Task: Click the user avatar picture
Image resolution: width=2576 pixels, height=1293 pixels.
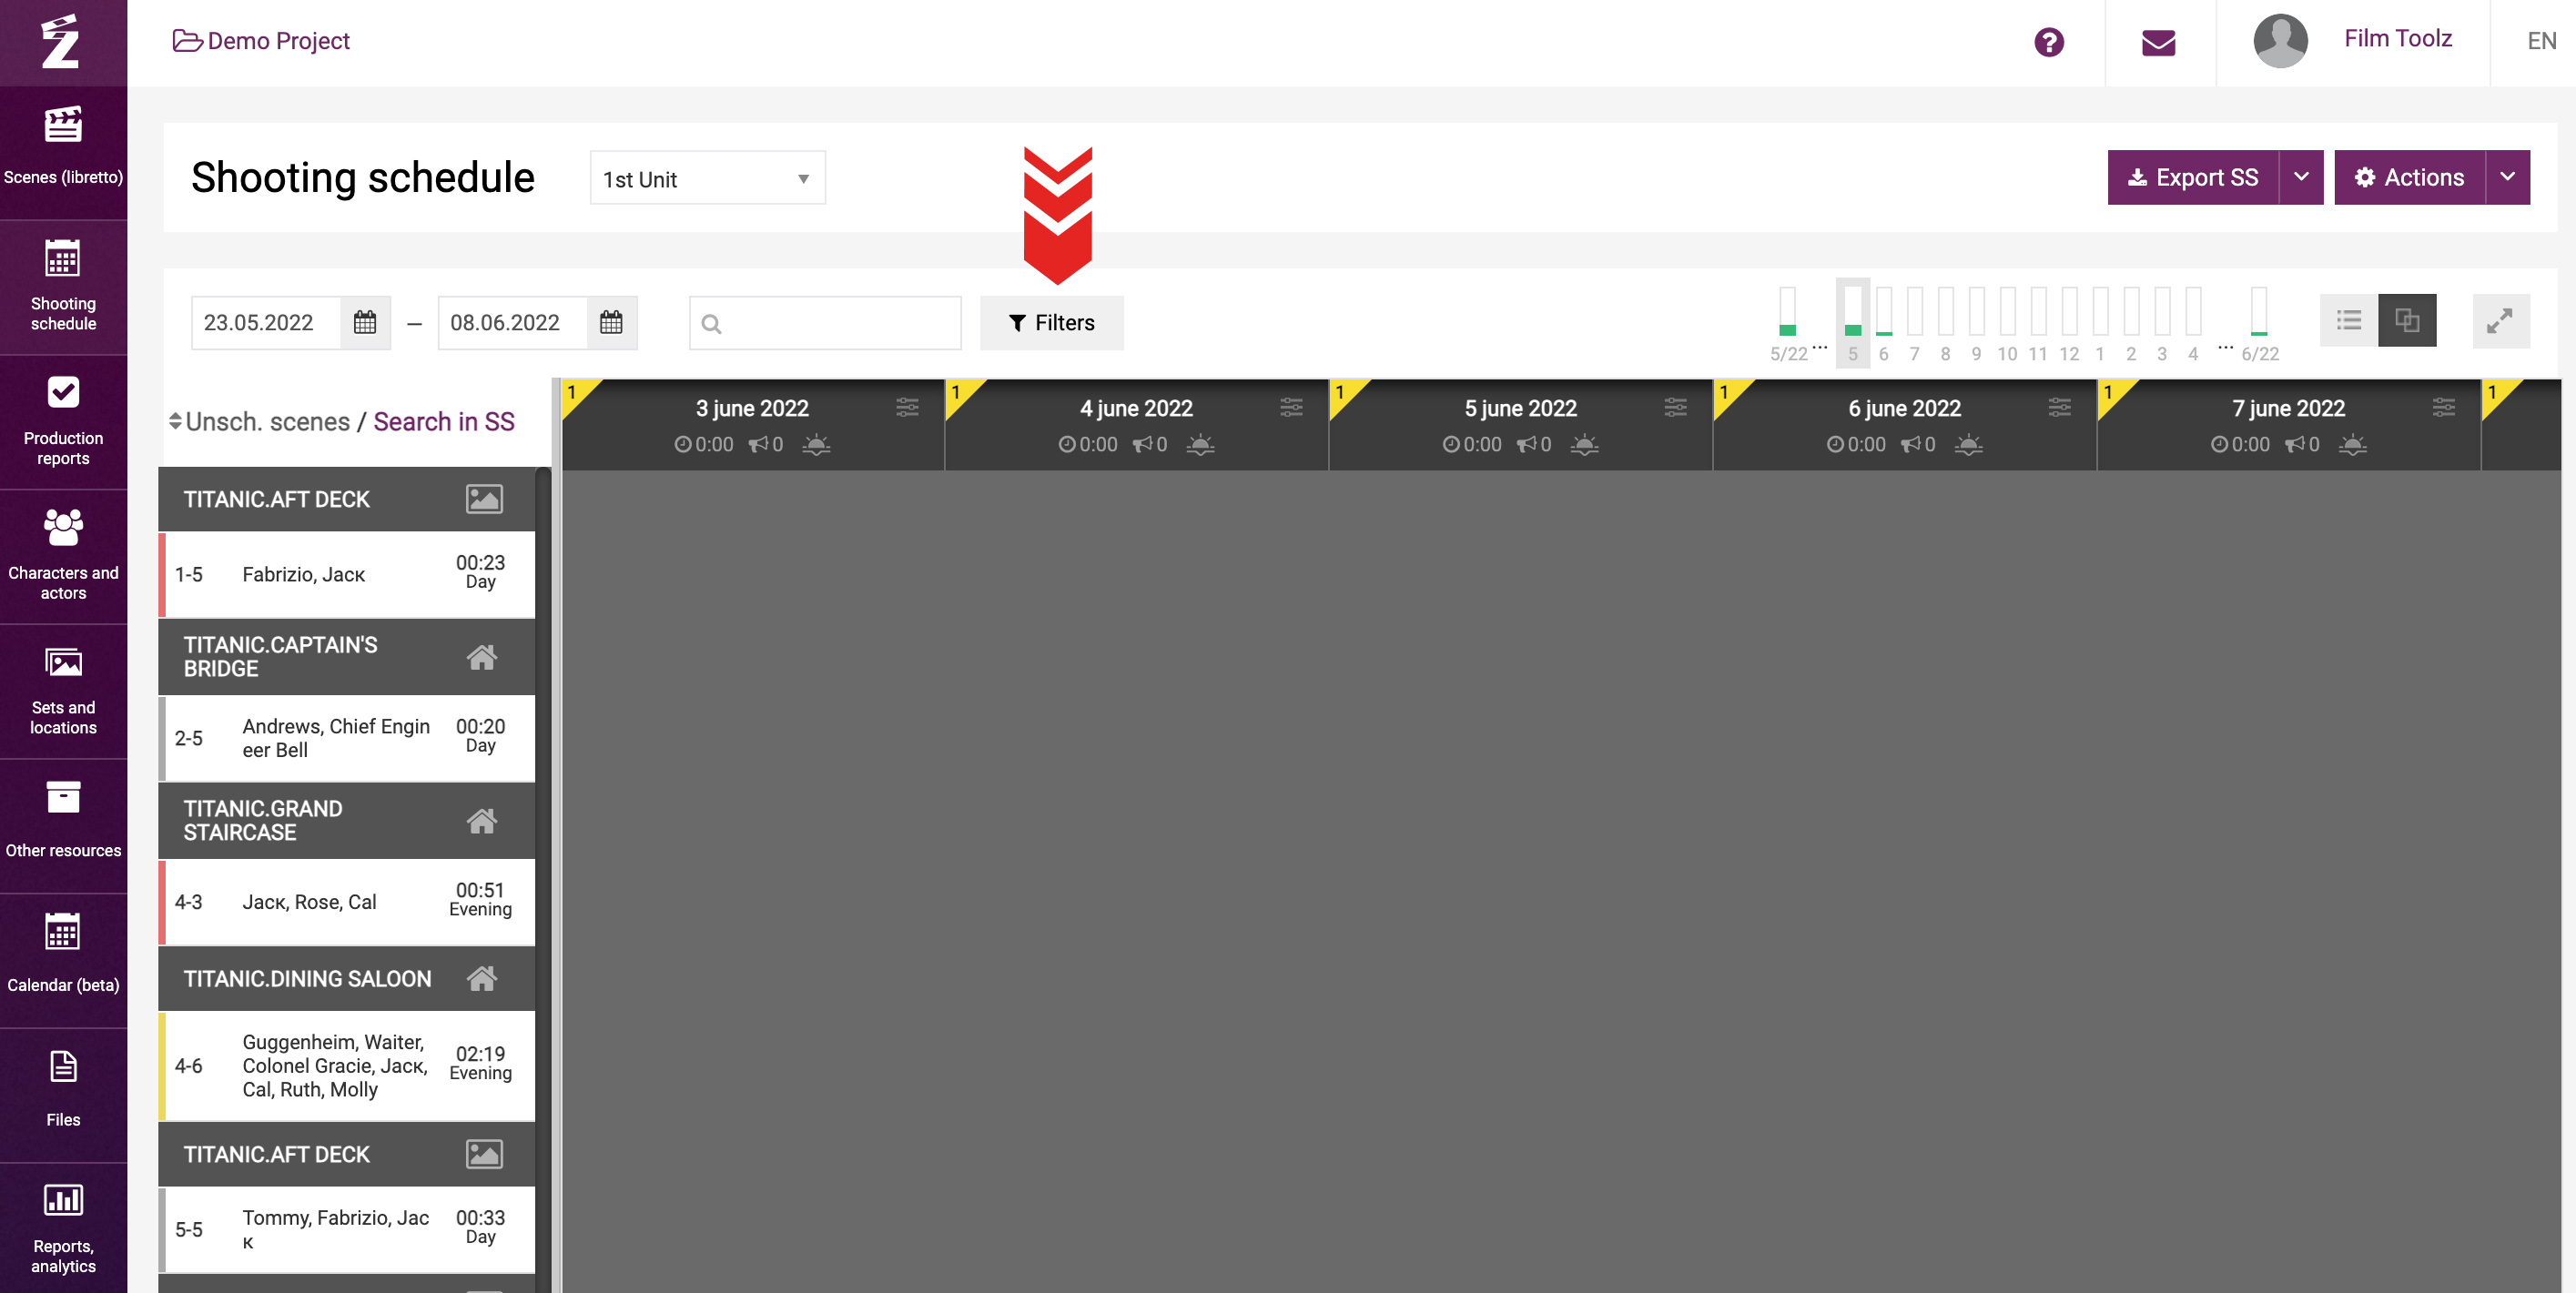Action: [x=2279, y=41]
